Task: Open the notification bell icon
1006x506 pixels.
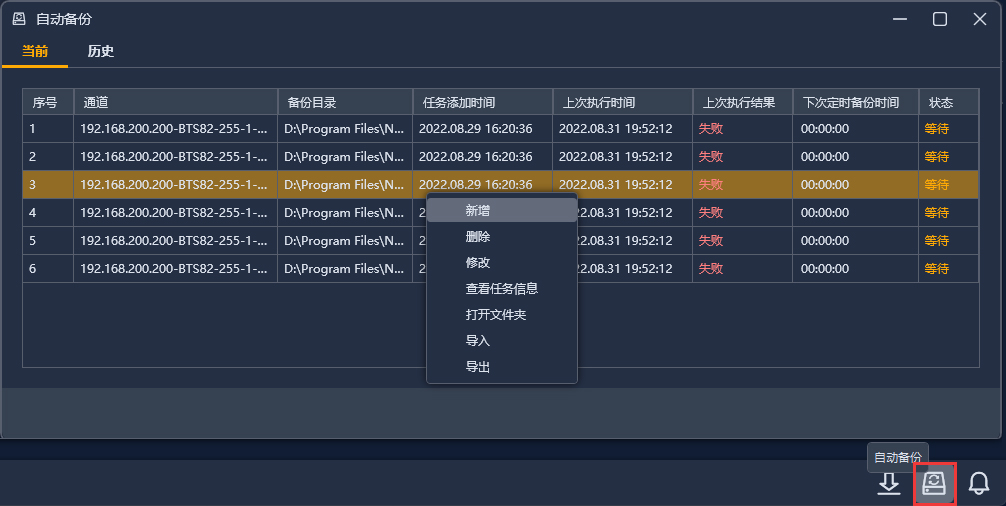Action: click(x=978, y=484)
